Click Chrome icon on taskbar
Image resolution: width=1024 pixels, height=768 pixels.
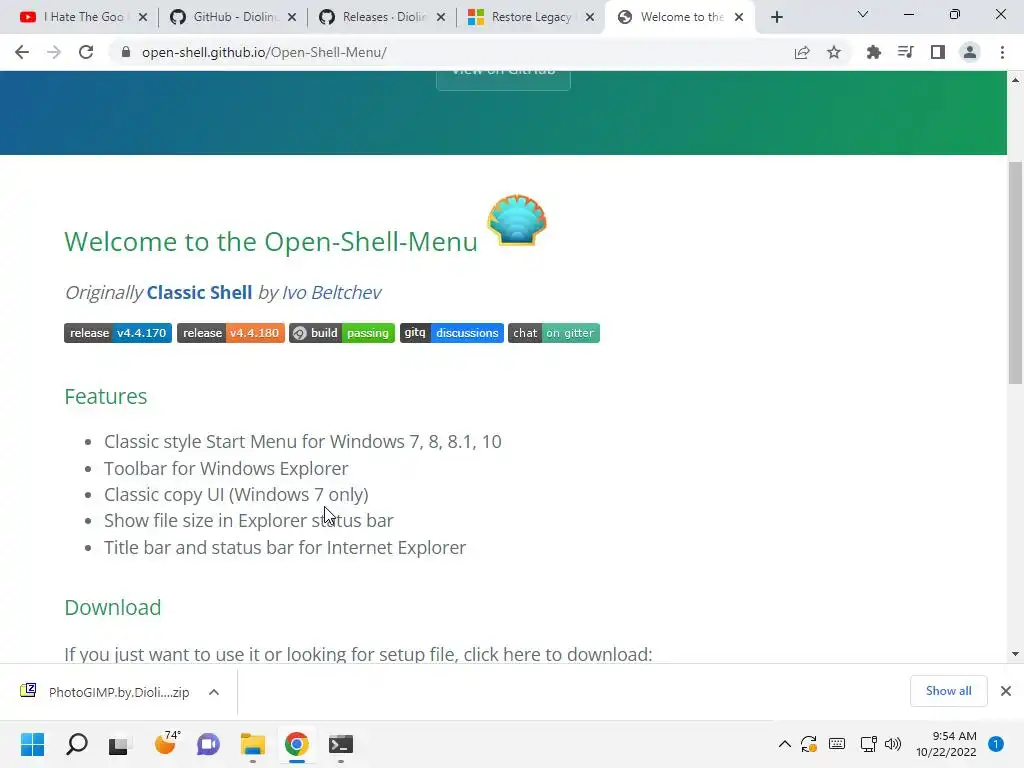click(x=296, y=744)
